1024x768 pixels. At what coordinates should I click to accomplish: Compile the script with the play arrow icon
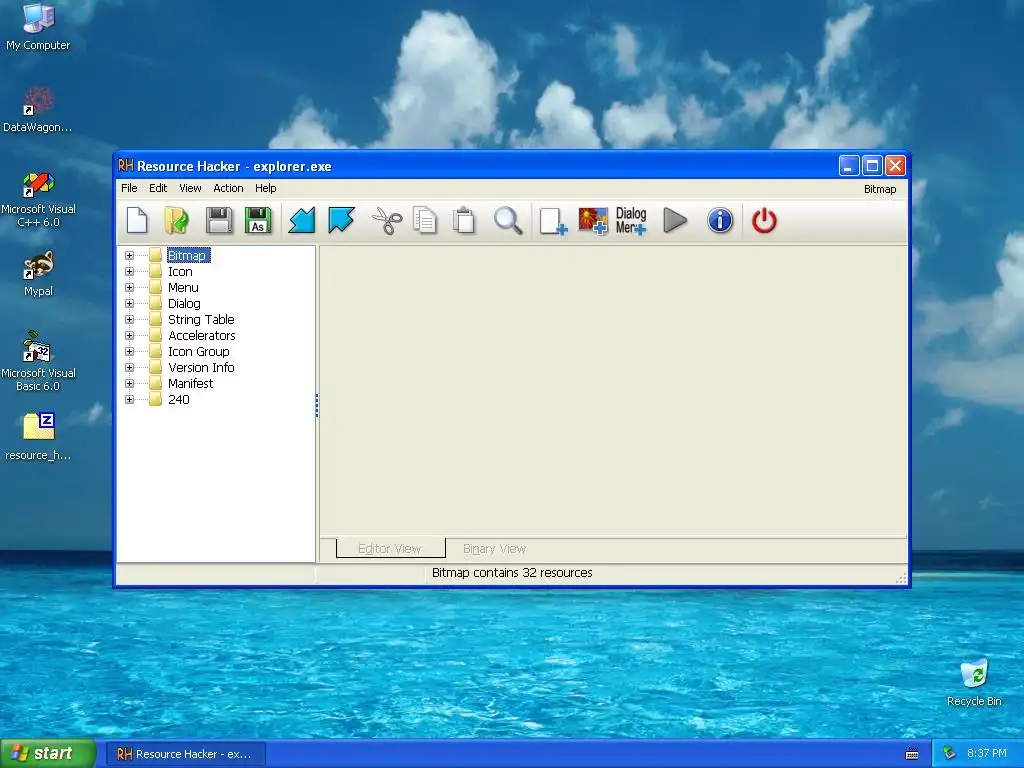click(x=675, y=220)
